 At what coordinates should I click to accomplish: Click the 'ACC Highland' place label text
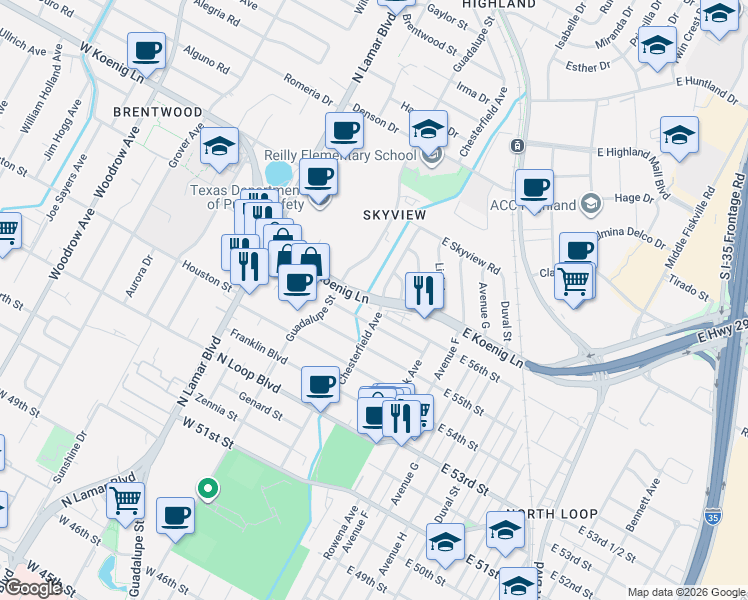533,206
